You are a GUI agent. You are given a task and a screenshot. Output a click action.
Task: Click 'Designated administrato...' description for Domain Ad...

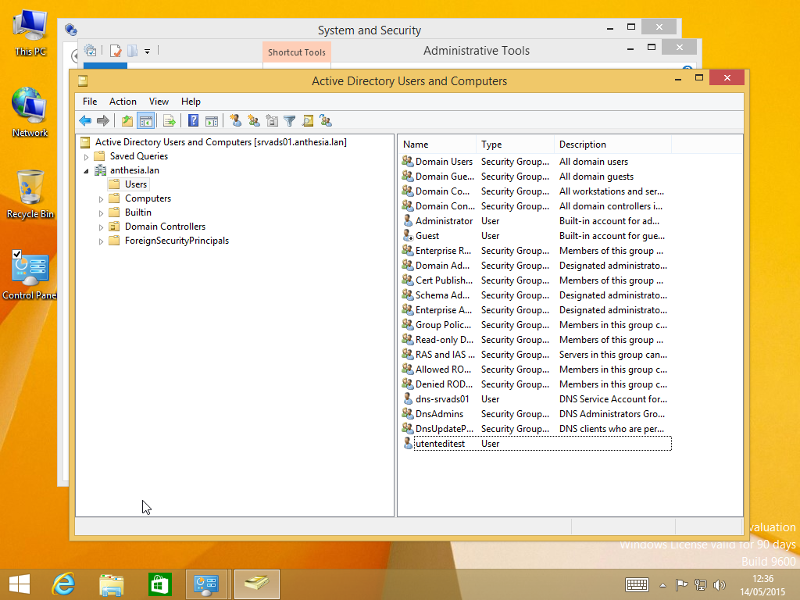click(613, 265)
